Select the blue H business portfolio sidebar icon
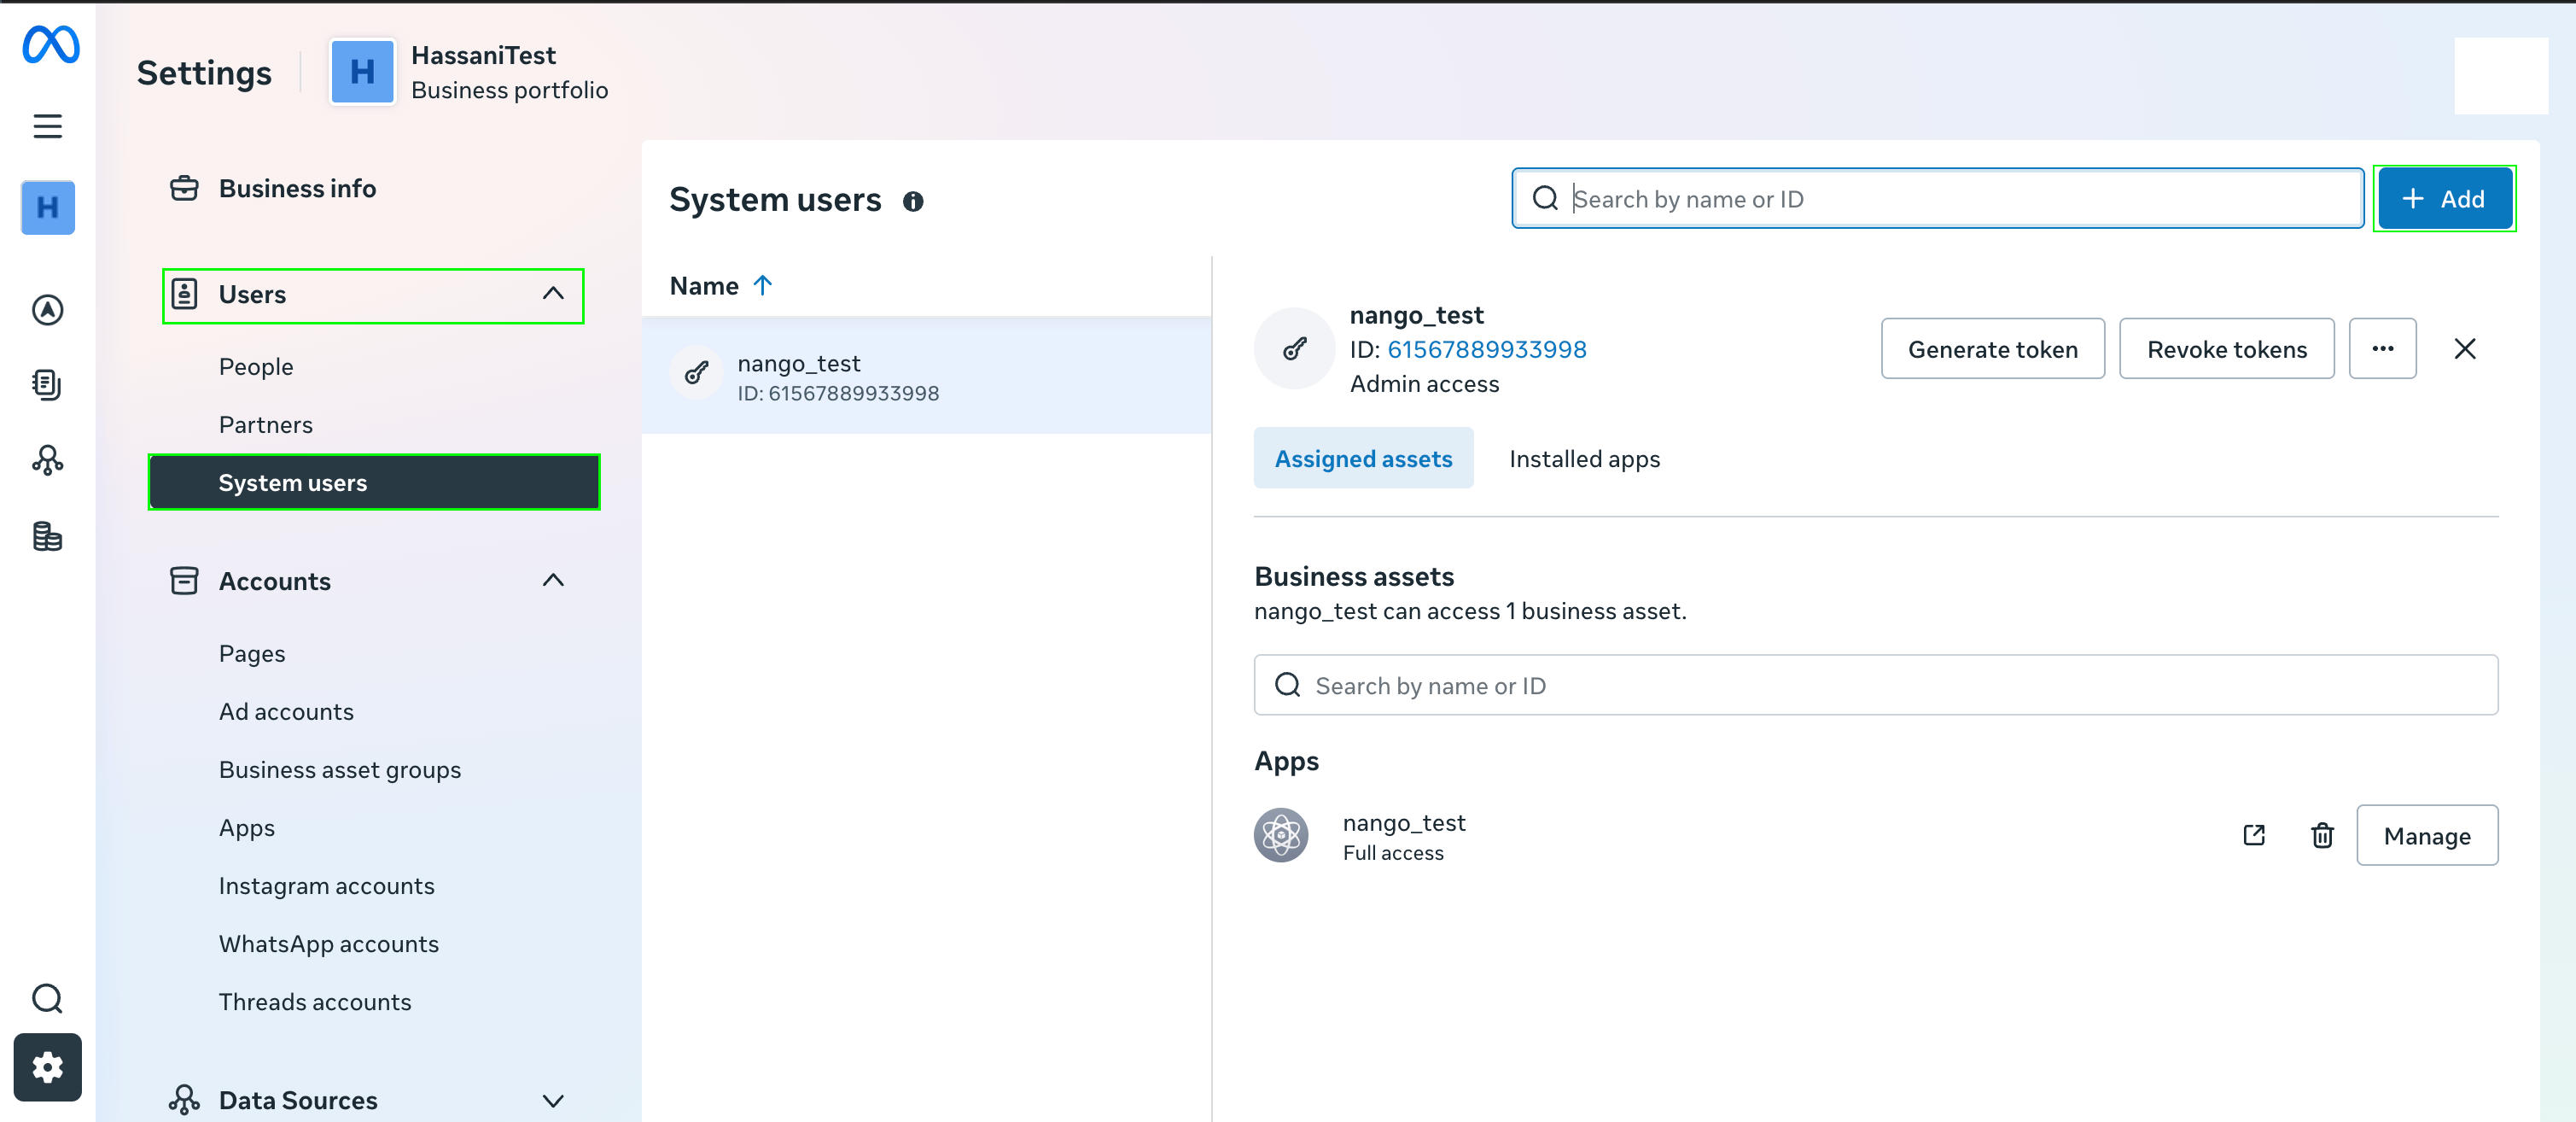Image resolution: width=2576 pixels, height=1122 pixels. pos(47,208)
